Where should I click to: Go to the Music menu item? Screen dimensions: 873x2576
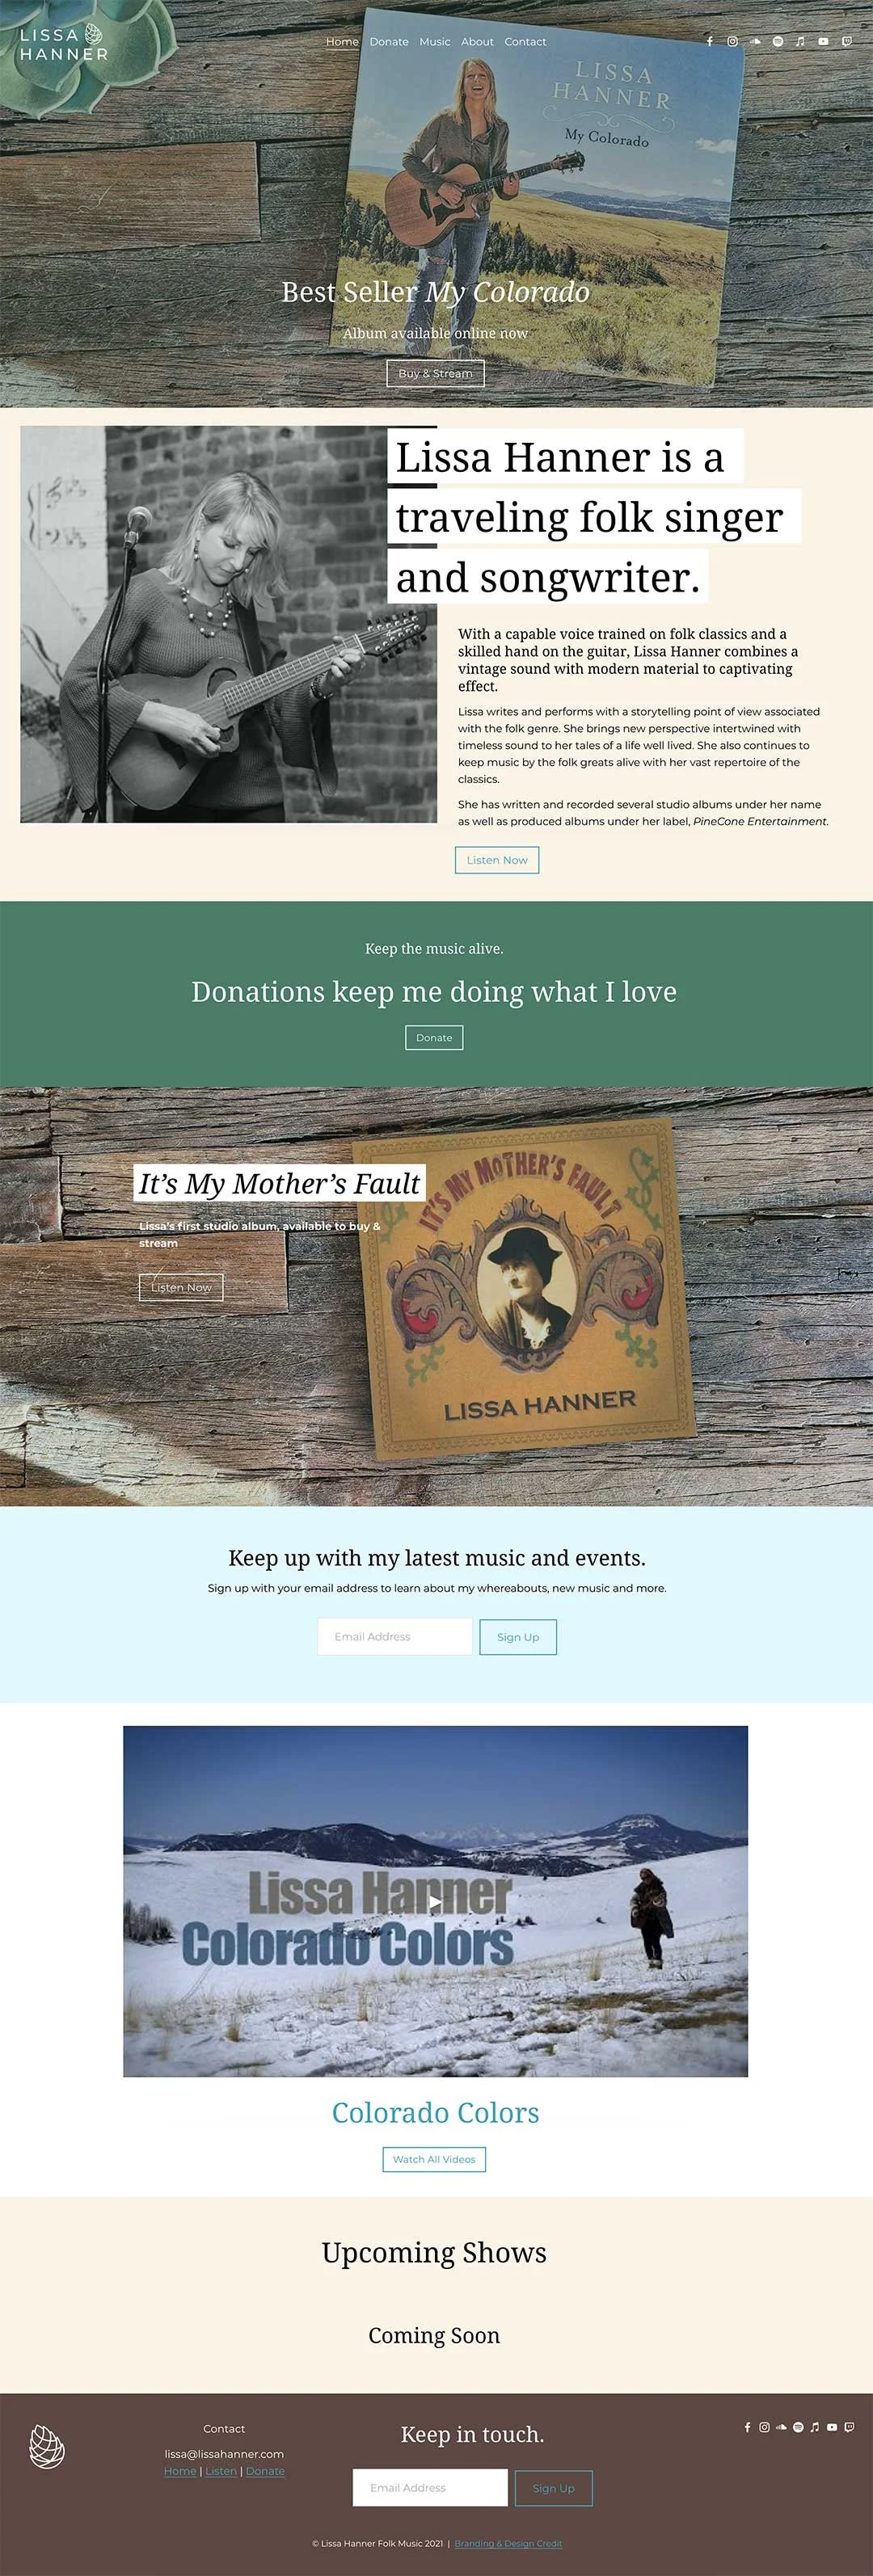point(435,42)
